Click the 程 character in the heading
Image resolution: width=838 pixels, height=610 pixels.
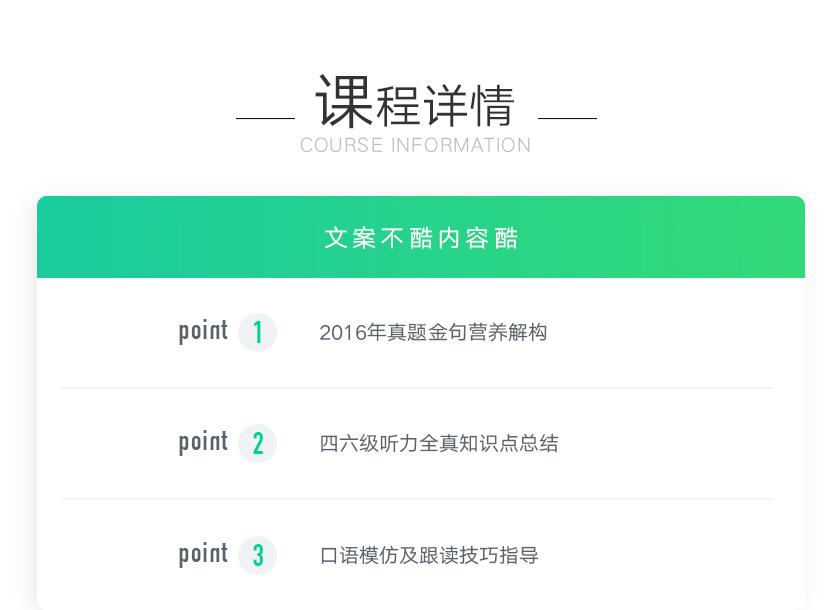click(x=398, y=106)
